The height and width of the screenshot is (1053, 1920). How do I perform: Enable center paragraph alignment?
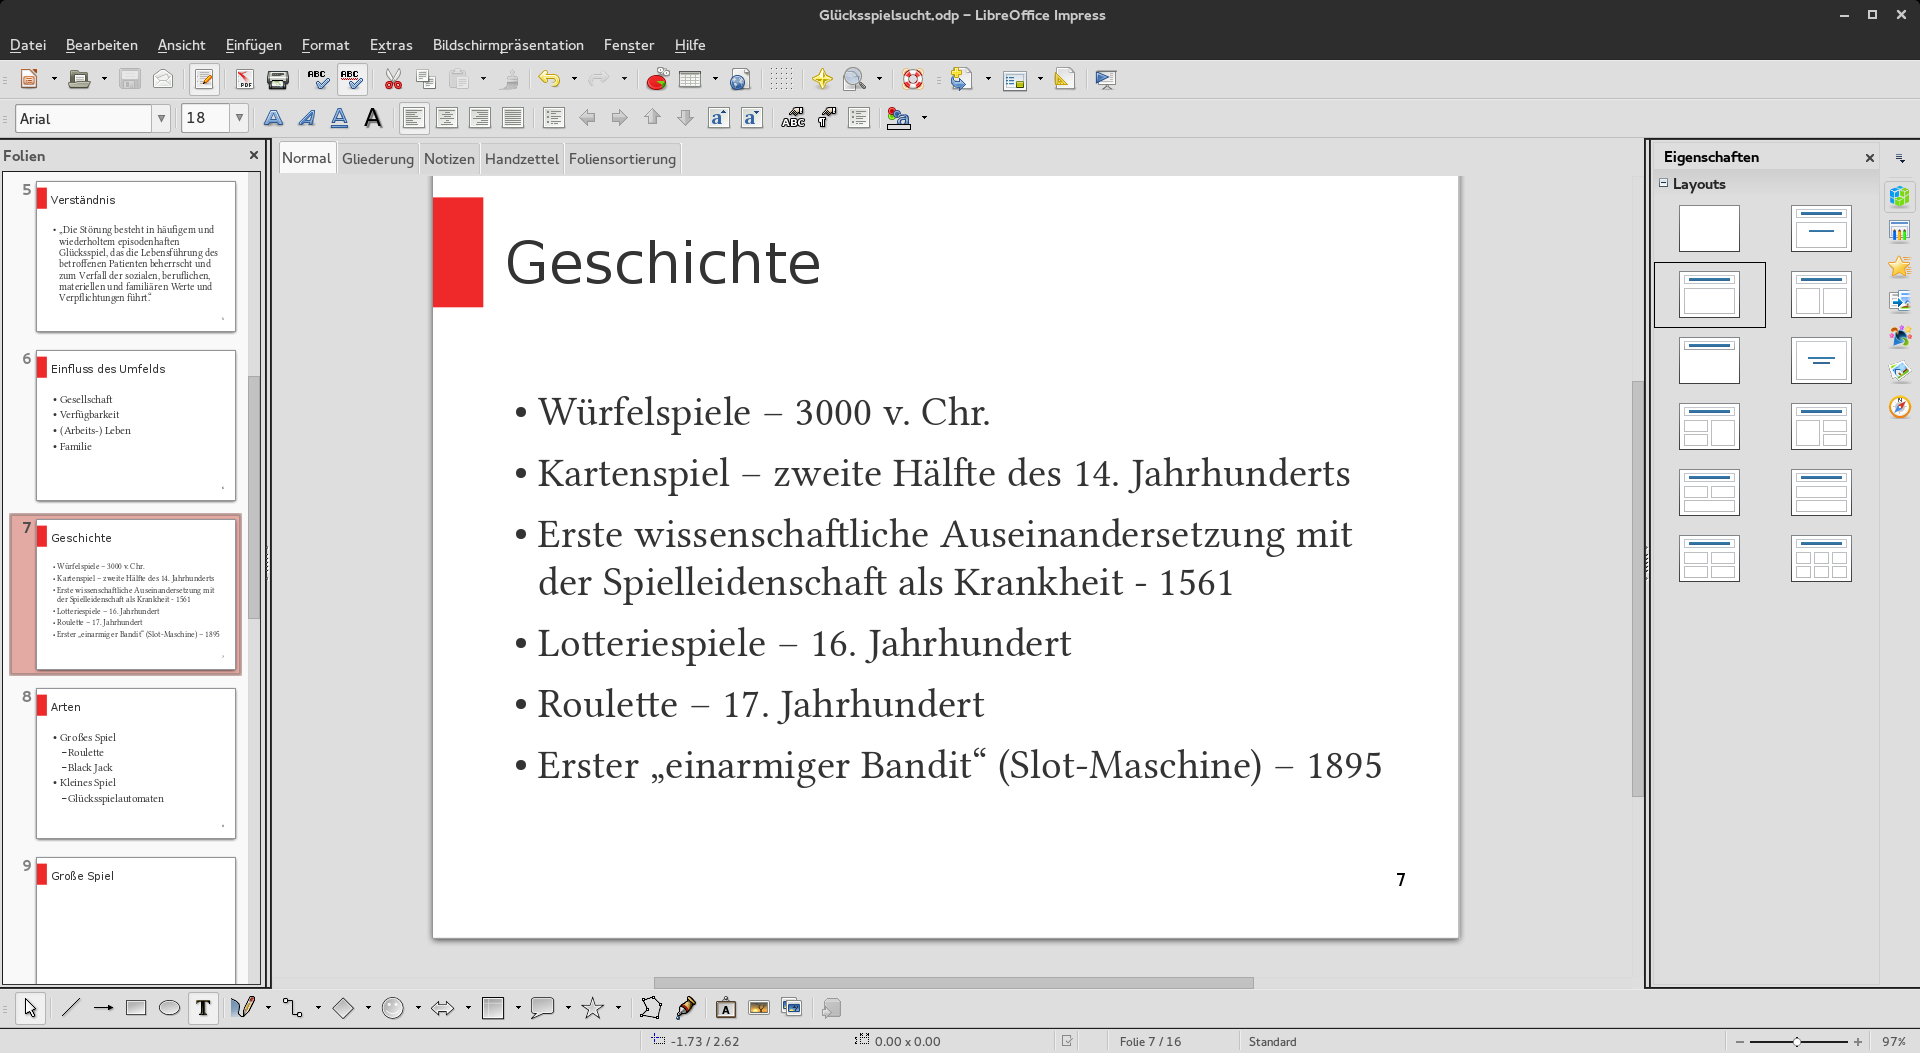(x=447, y=118)
